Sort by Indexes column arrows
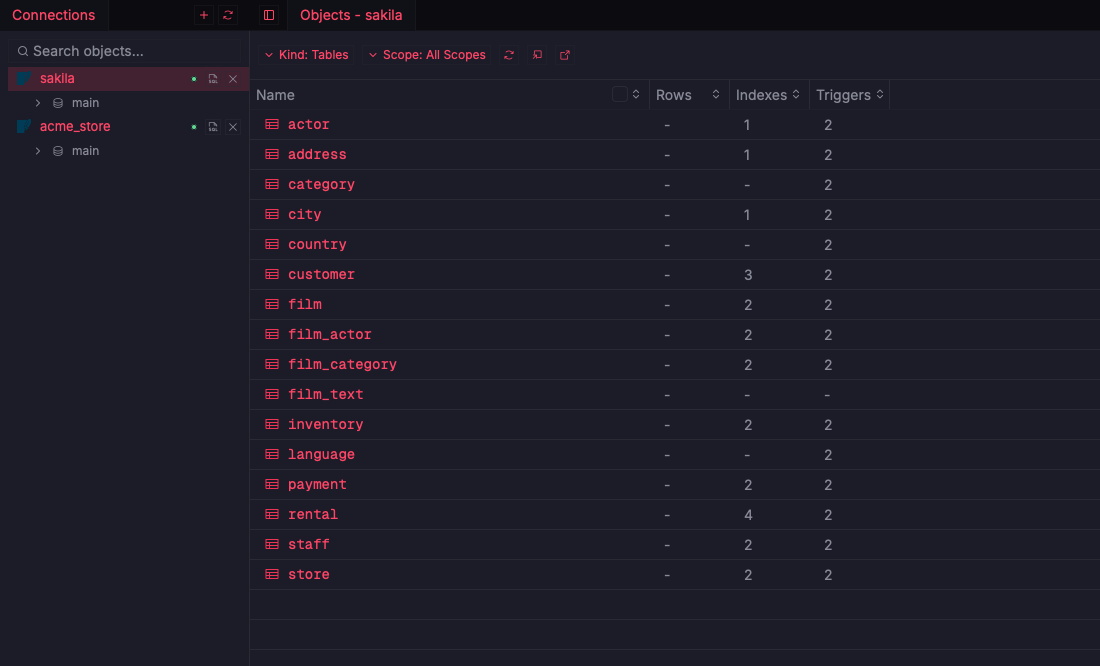Image resolution: width=1100 pixels, height=666 pixels. (x=796, y=94)
